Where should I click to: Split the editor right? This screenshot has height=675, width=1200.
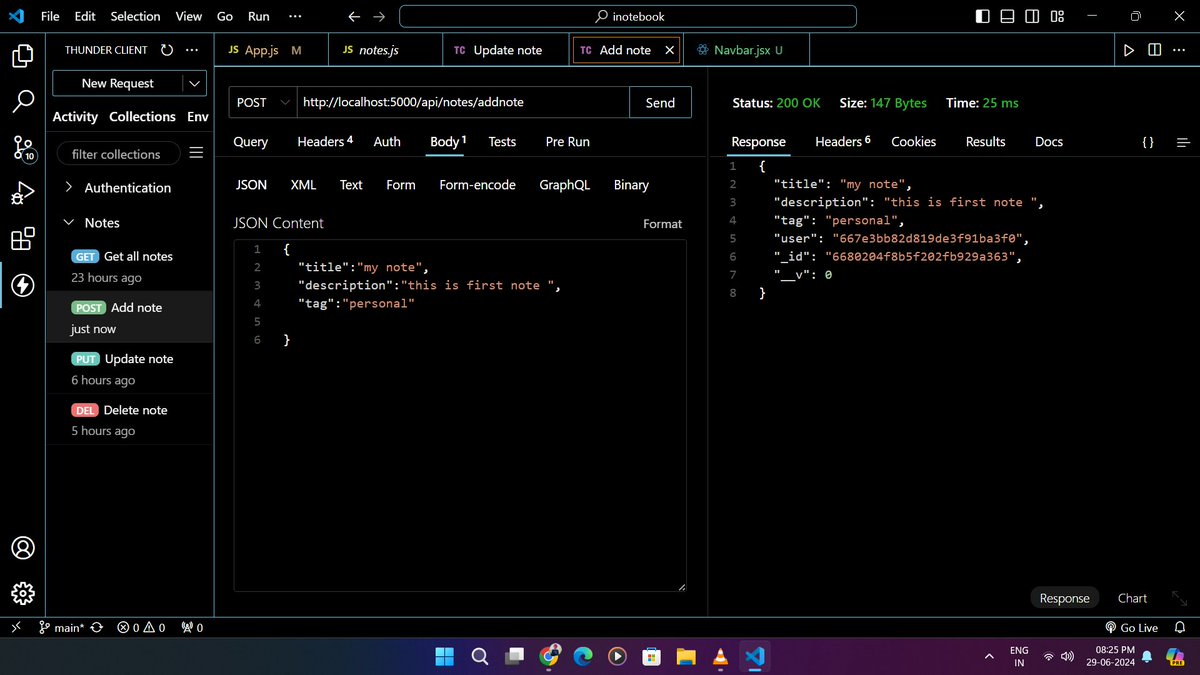coord(1154,50)
